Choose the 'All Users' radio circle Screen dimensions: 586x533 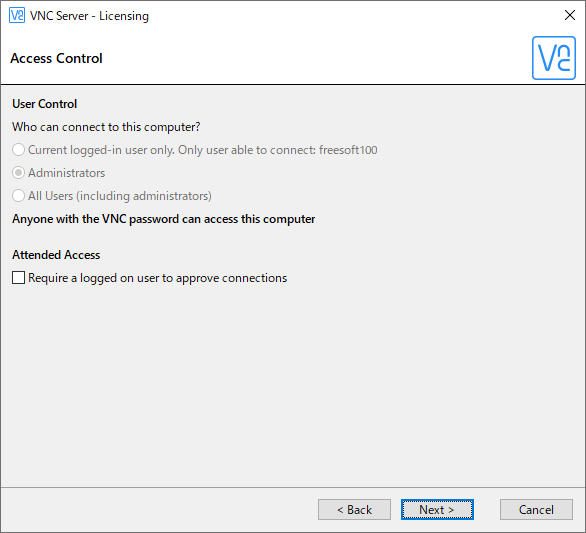click(18, 196)
